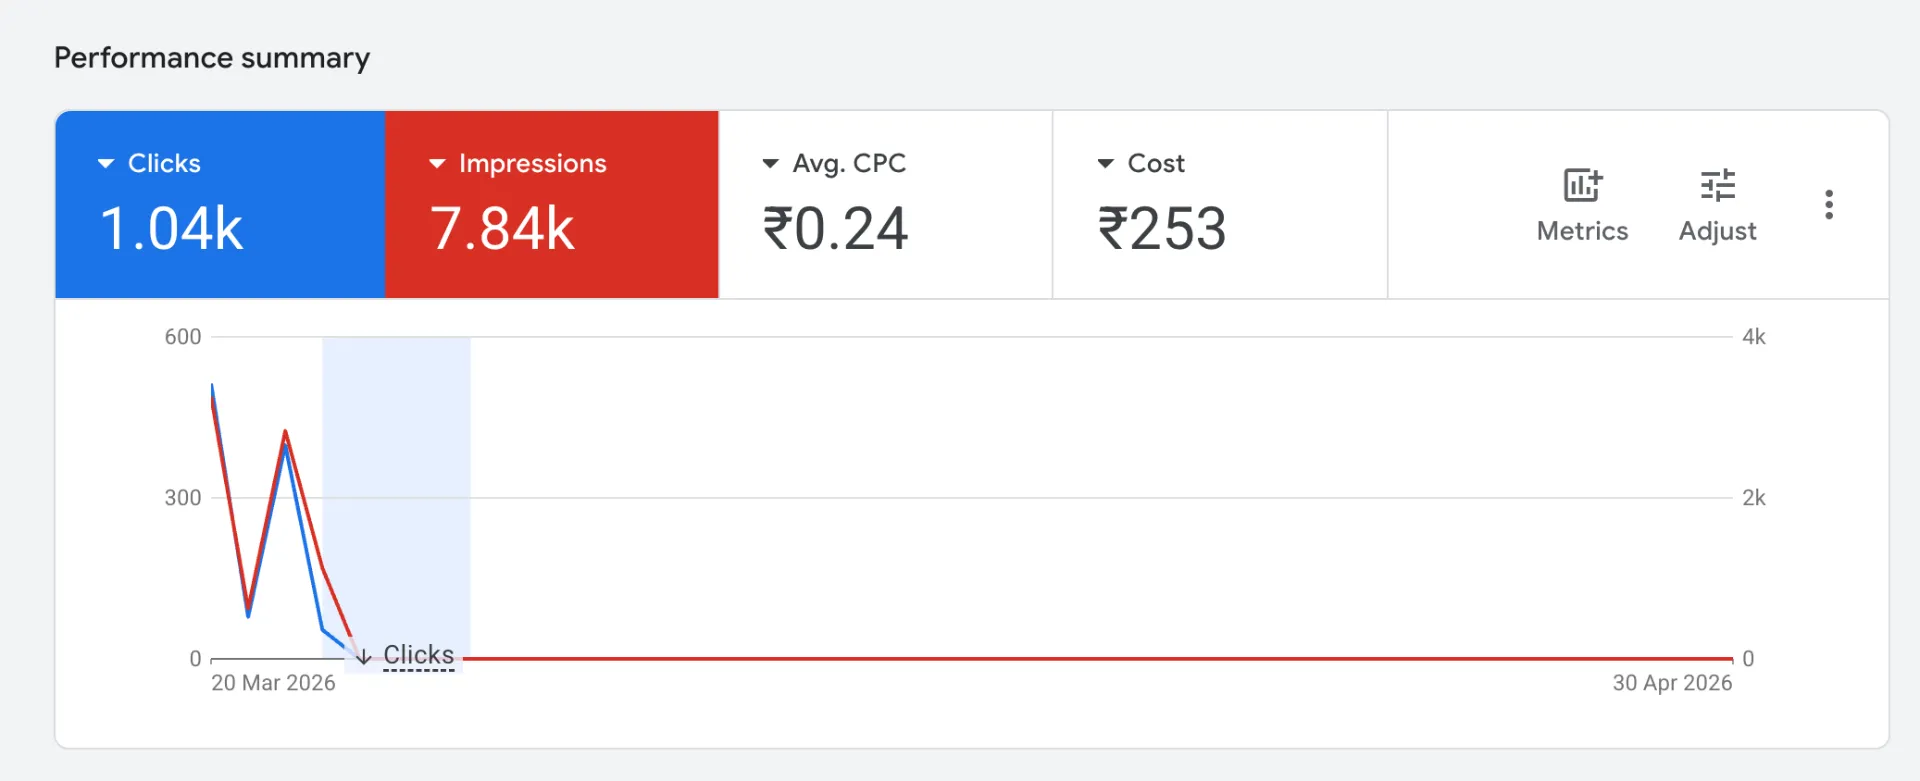
Task: Click the down-arrow annotation next to Clicks
Action: [364, 656]
